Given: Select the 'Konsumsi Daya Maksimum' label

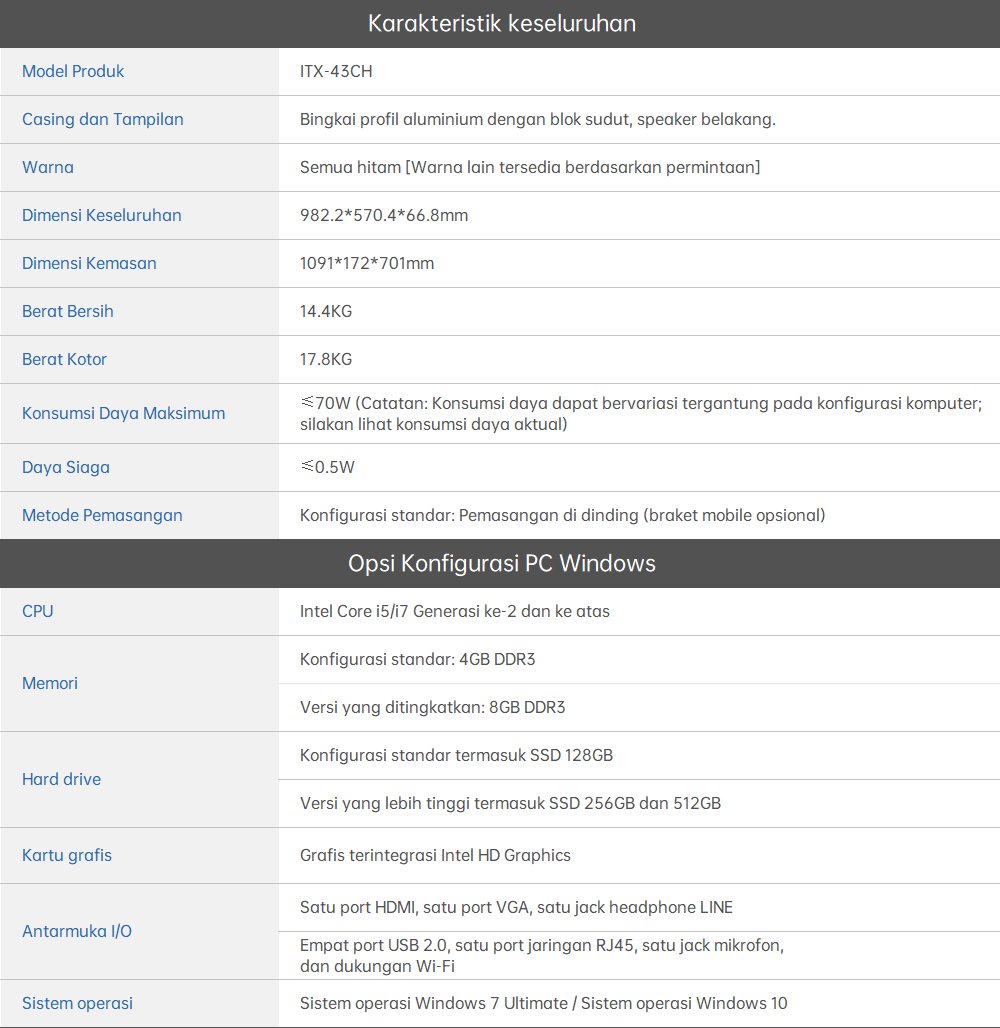Looking at the screenshot, I should tap(123, 413).
